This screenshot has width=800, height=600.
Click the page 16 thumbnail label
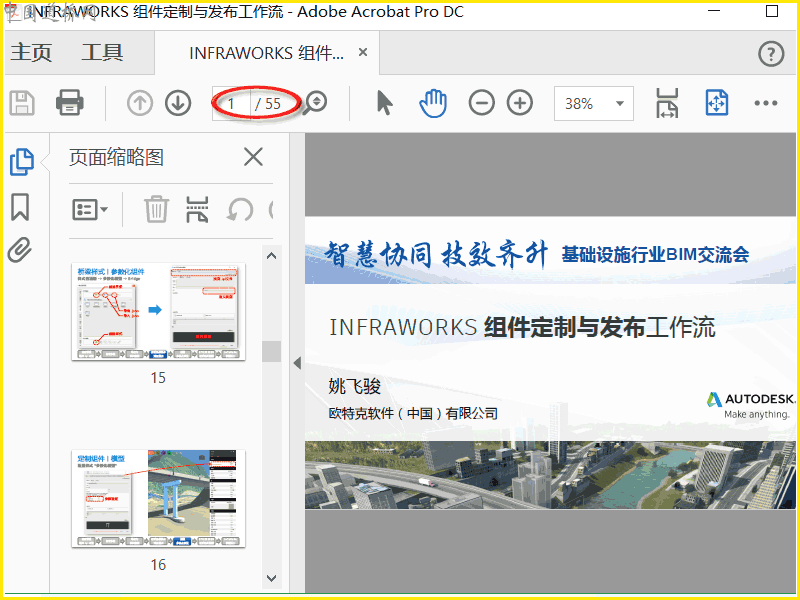click(158, 564)
